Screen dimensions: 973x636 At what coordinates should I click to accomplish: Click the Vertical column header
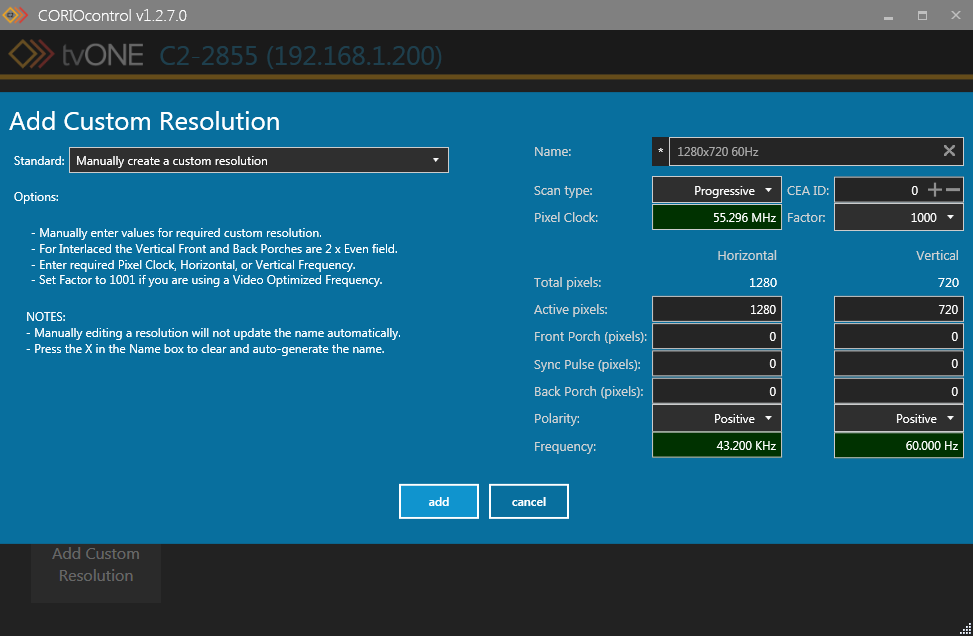937,255
